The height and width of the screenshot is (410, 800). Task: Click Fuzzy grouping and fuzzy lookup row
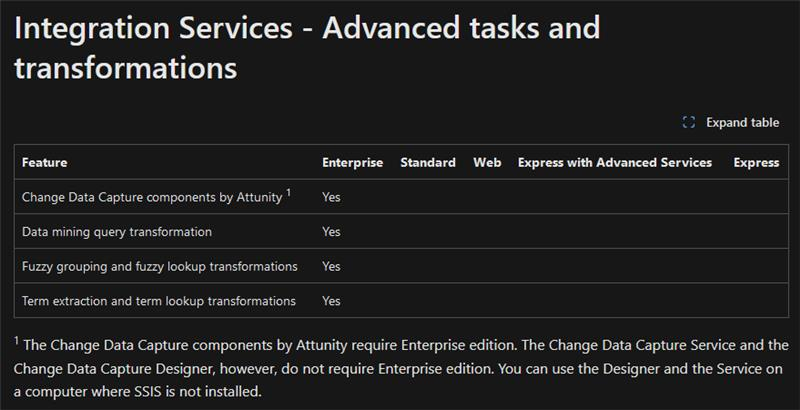(x=160, y=266)
